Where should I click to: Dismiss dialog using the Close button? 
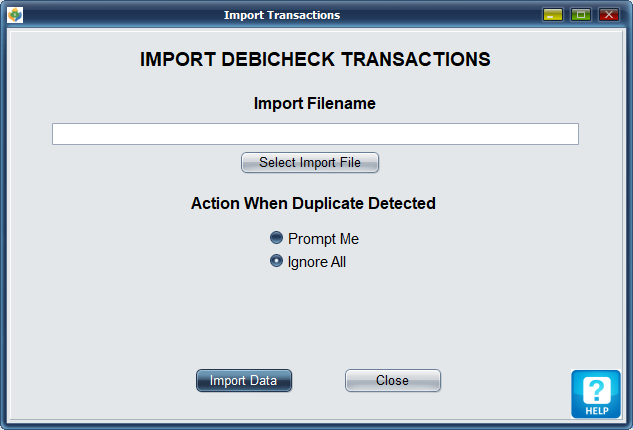pyautogui.click(x=392, y=380)
